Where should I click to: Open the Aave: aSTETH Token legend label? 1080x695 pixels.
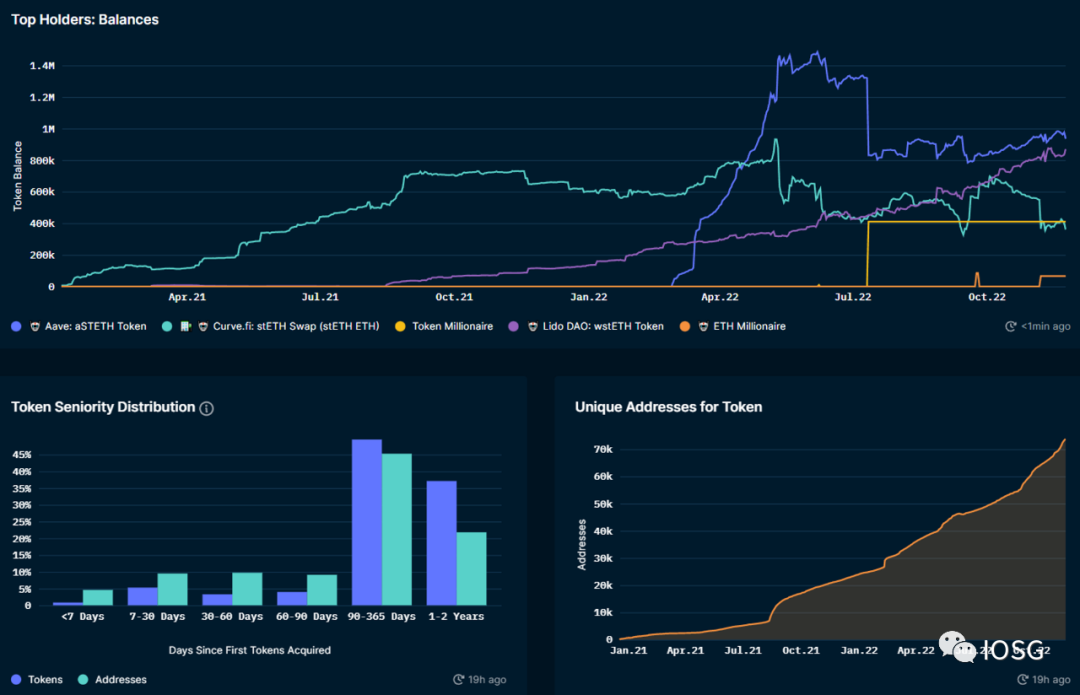(96, 326)
